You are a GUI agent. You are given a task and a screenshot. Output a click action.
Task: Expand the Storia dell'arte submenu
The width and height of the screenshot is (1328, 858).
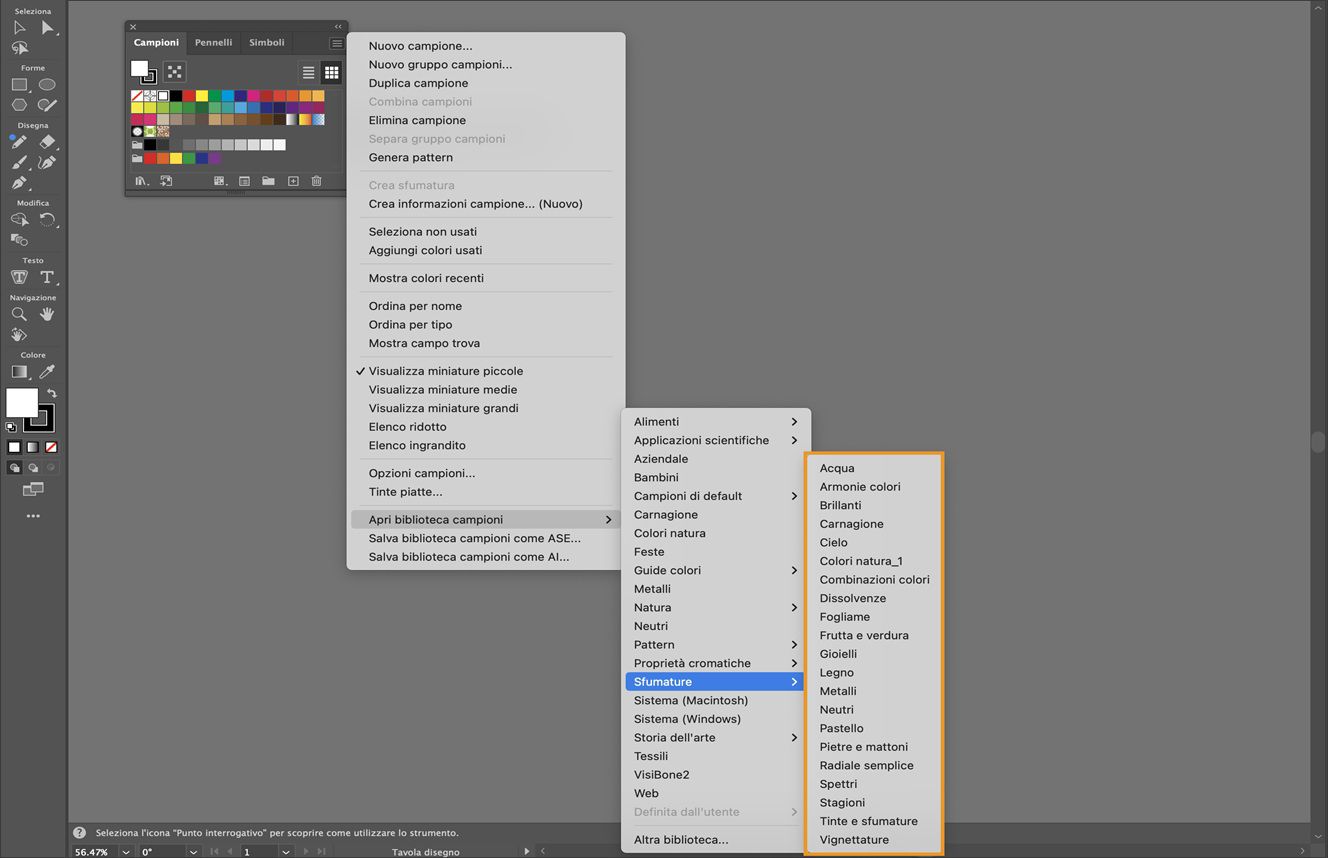coord(716,738)
